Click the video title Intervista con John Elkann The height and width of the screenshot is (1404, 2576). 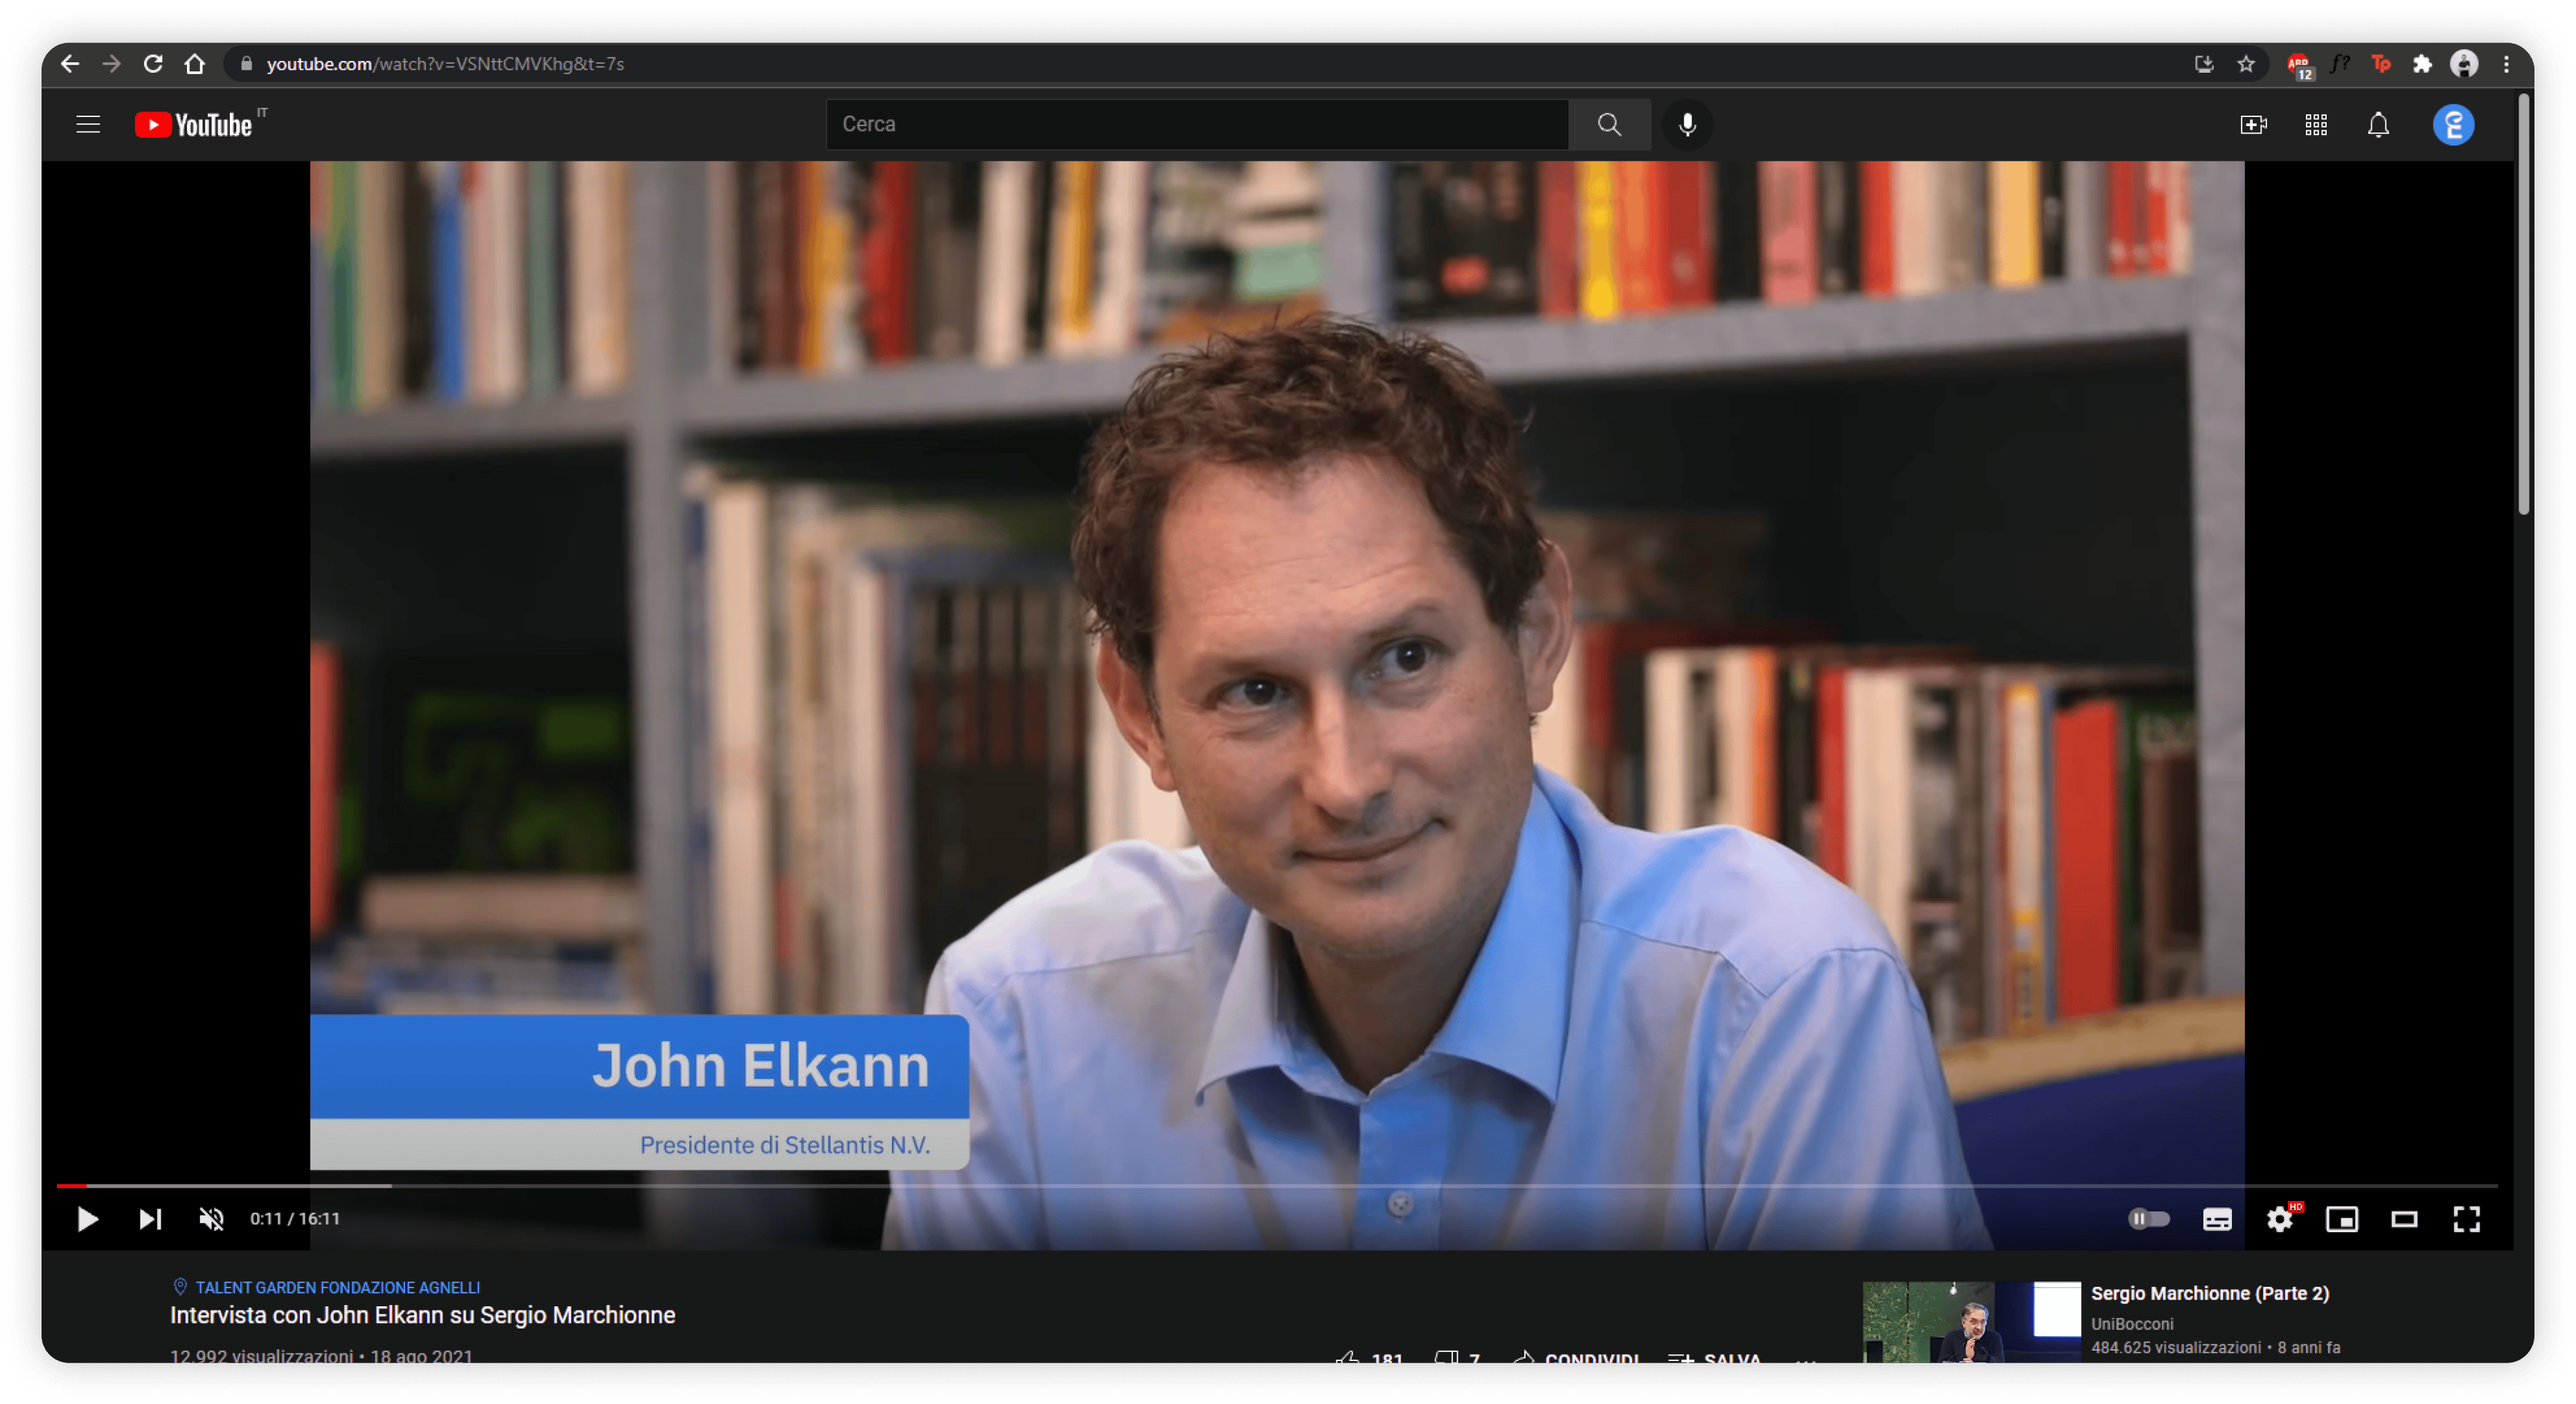tap(422, 1315)
